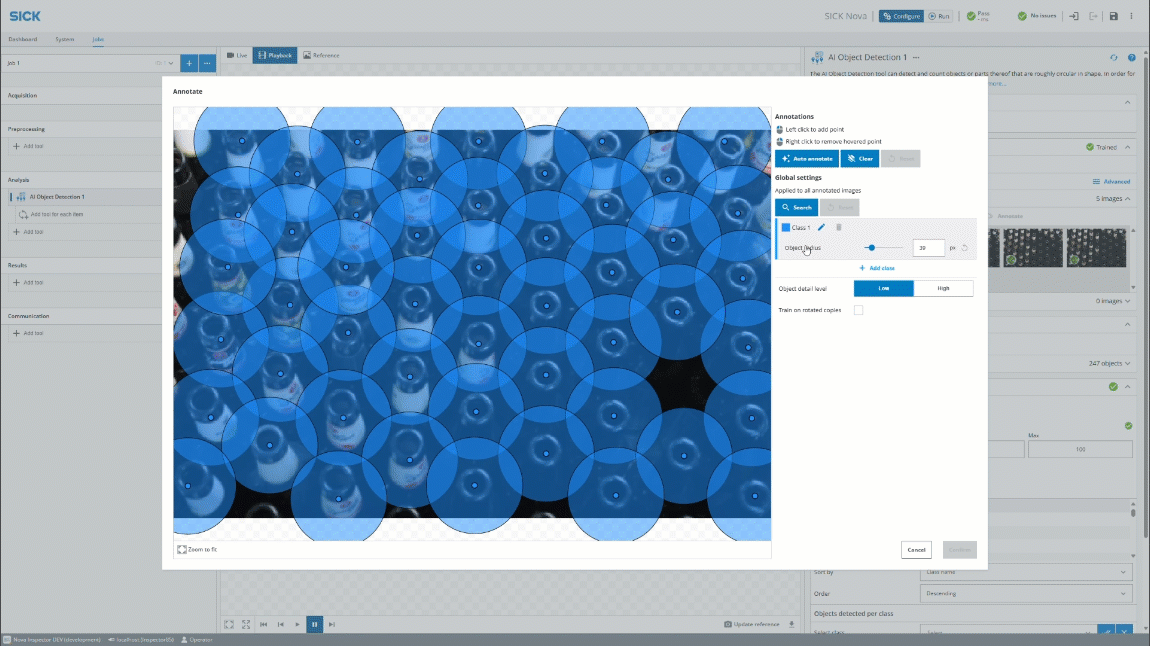1150x646 pixels.
Task: Click the Auto annotate button
Action: click(806, 158)
